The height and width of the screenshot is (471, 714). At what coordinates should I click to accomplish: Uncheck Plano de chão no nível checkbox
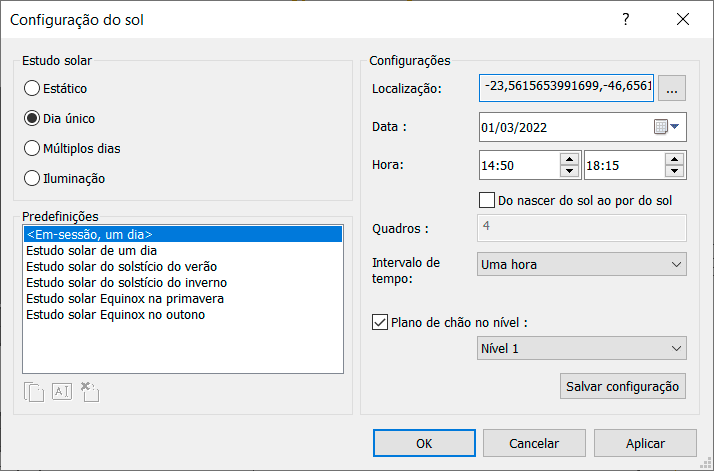379,322
